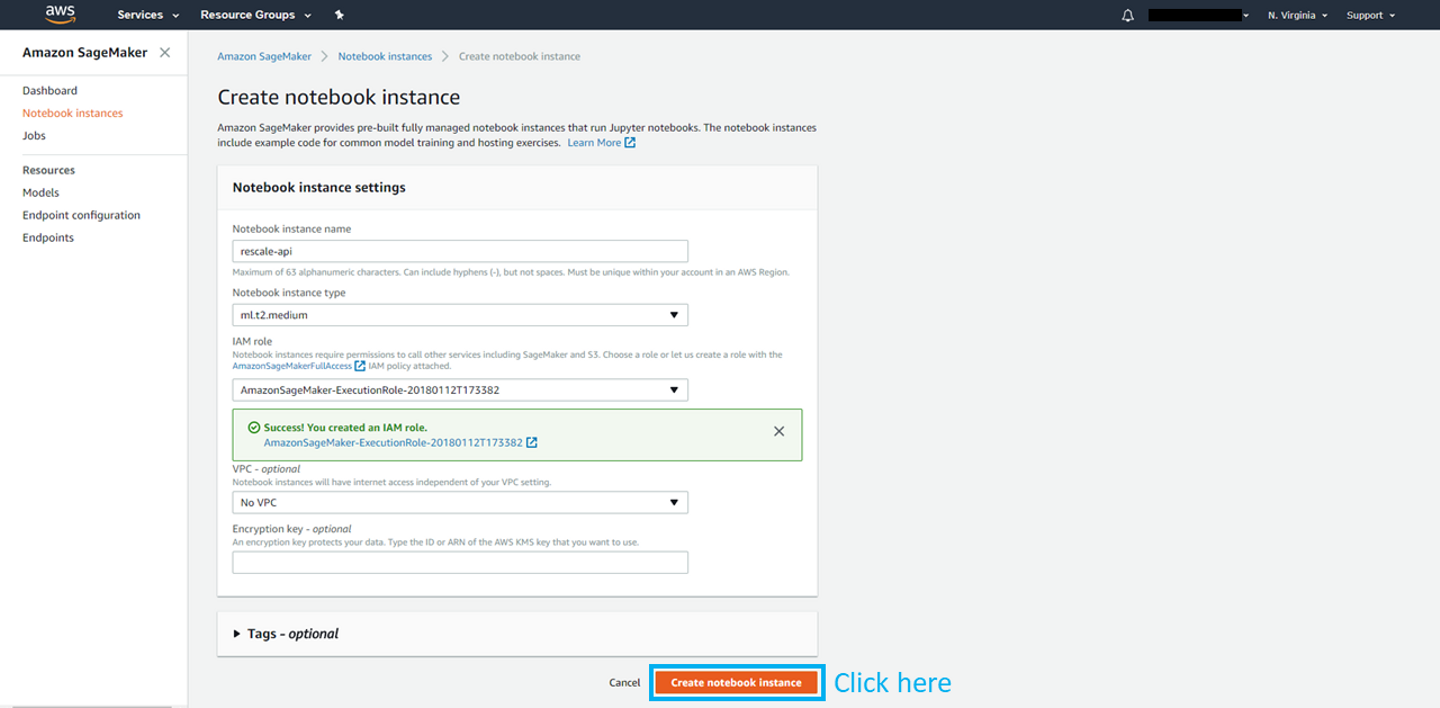Open the VPC selection dropdown
The image size is (1440, 708).
point(460,502)
